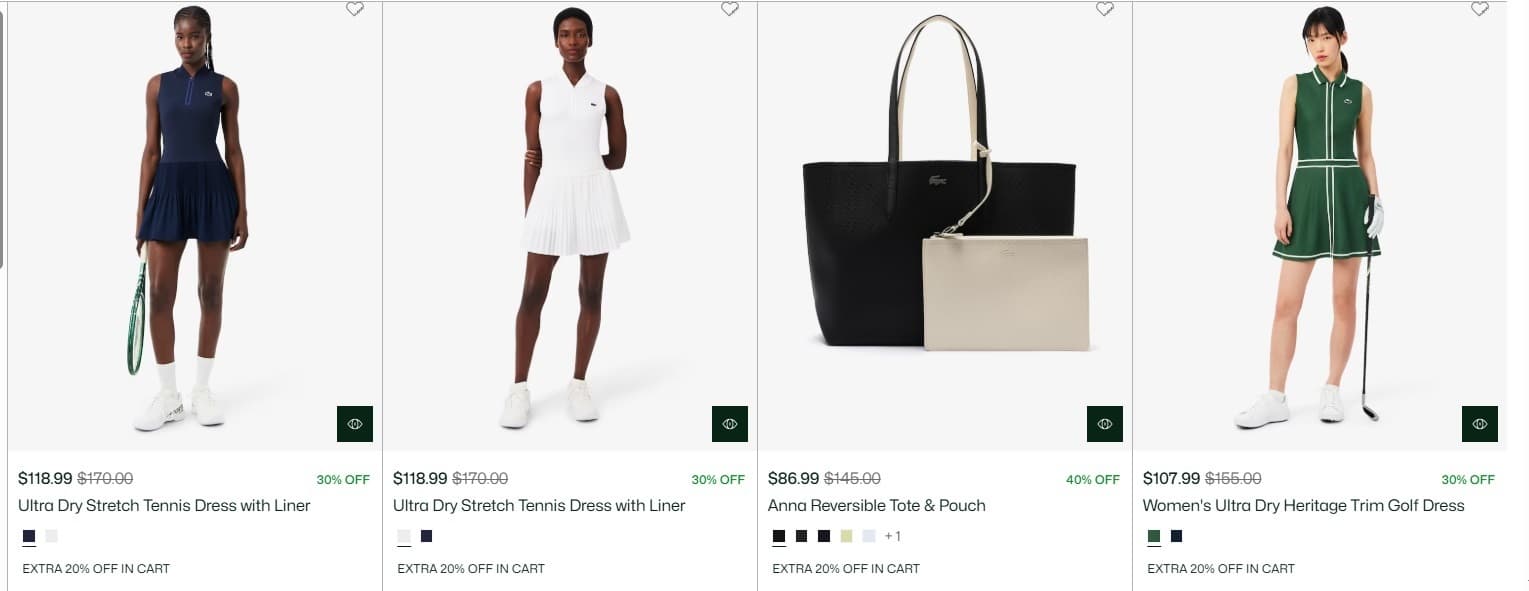Favorite the navy tennis dress with heart icon
1529x591 pixels.
click(355, 8)
